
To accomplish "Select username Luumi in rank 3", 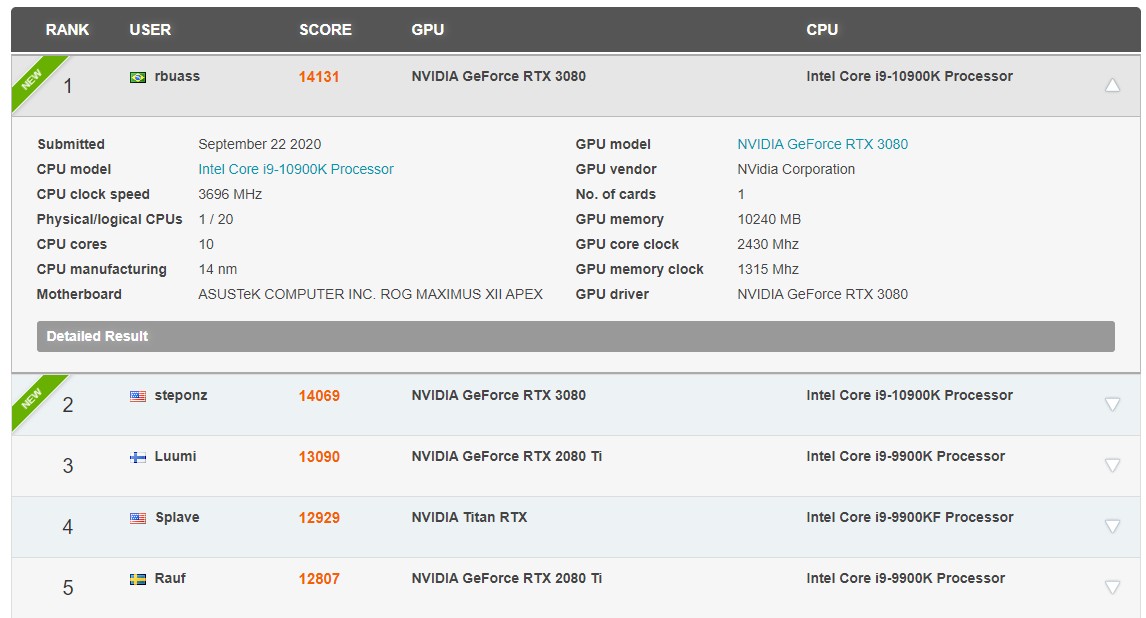I will coord(175,457).
